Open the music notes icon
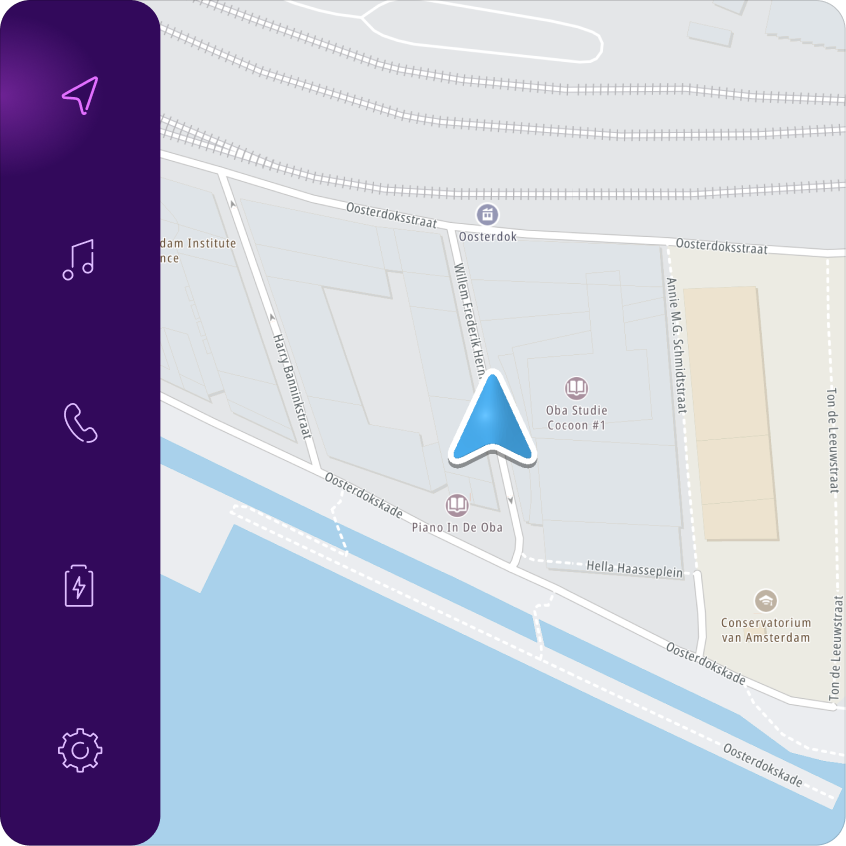This screenshot has width=846, height=846. 79,260
